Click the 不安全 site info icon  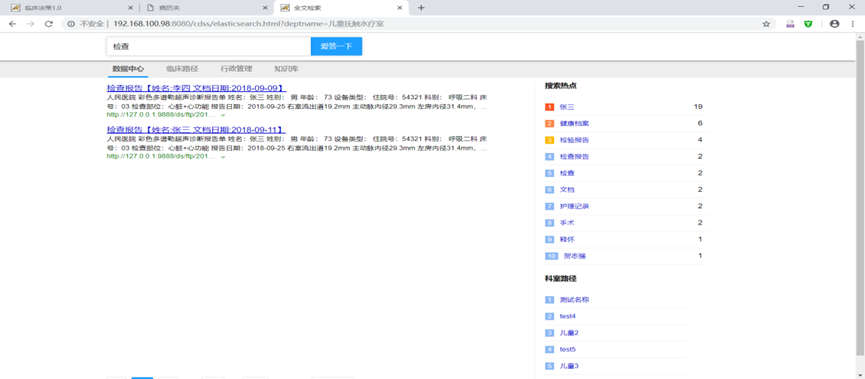pos(71,24)
